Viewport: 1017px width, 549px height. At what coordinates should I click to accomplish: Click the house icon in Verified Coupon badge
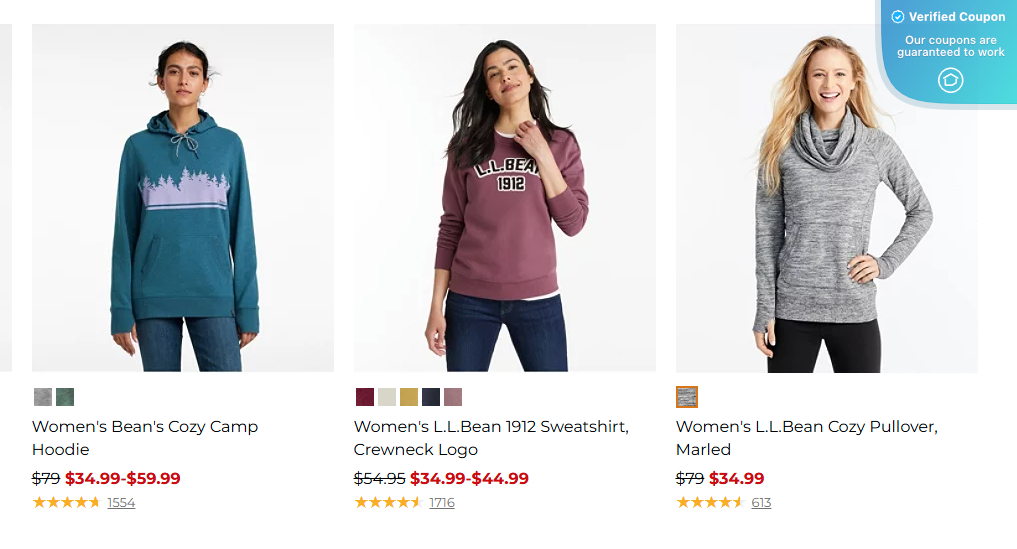pyautogui.click(x=950, y=80)
